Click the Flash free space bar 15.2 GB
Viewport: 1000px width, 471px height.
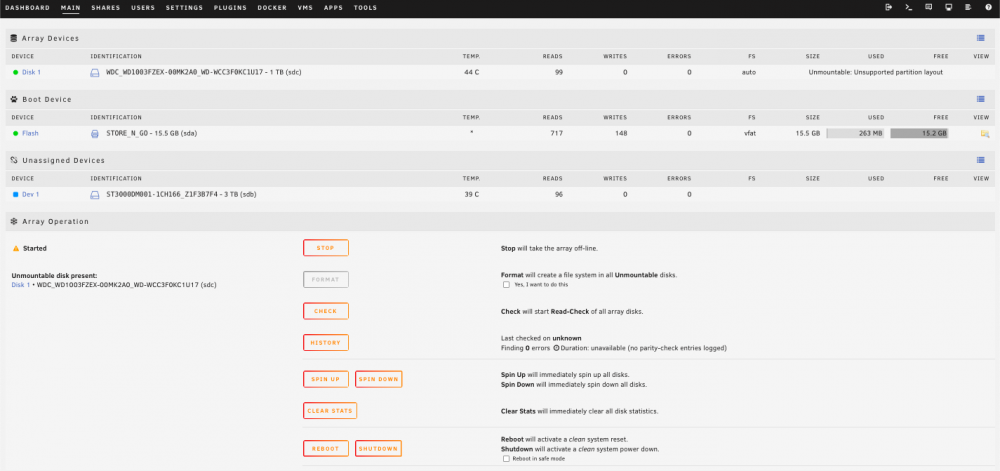(919, 134)
